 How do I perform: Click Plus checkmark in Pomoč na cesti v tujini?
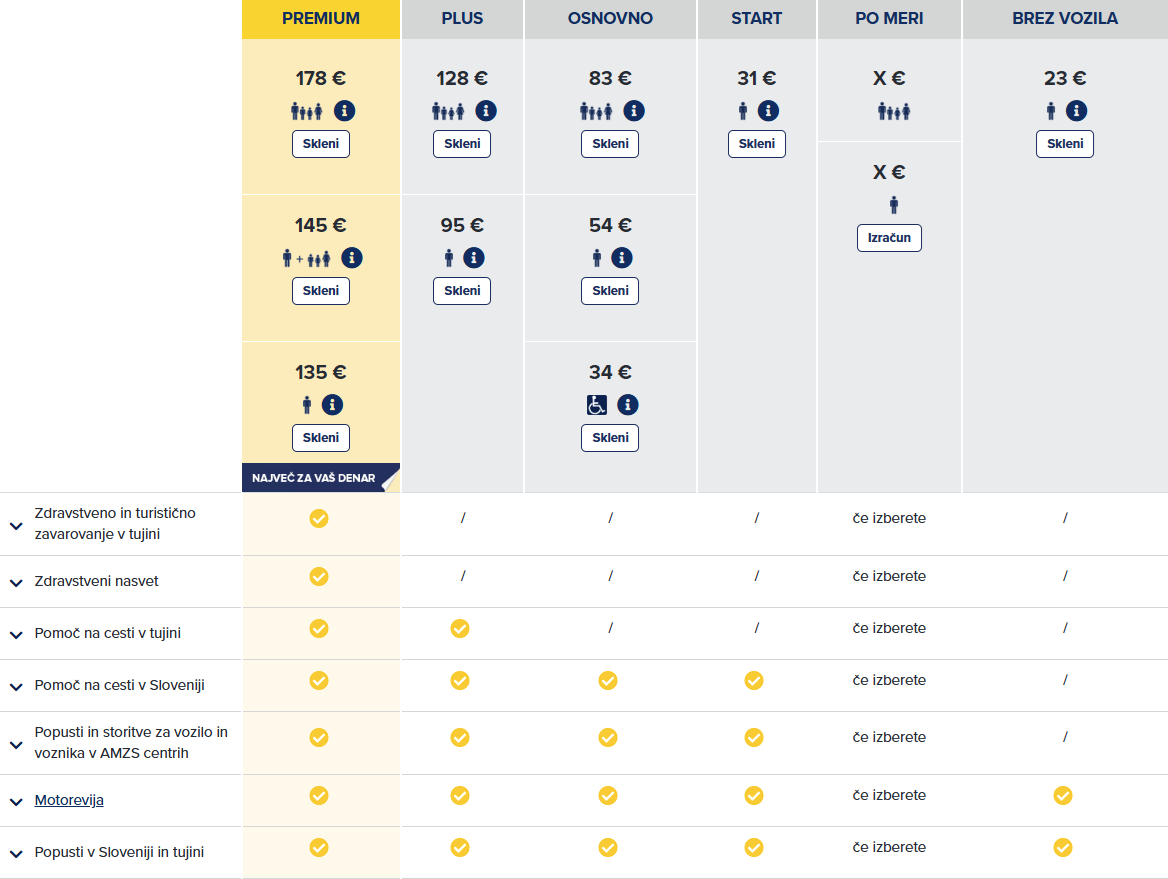coord(460,629)
